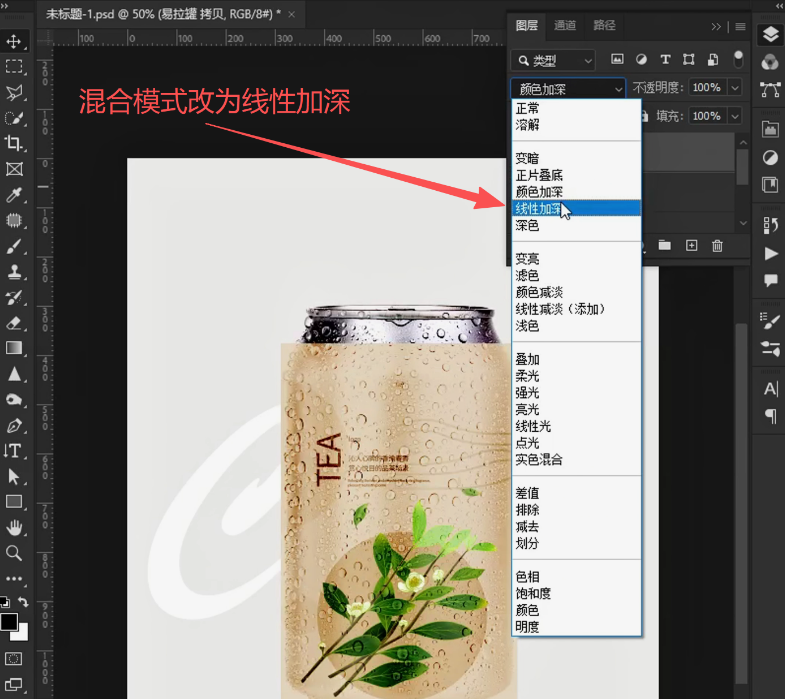
Task: Delete the selected layer
Action: coord(717,245)
